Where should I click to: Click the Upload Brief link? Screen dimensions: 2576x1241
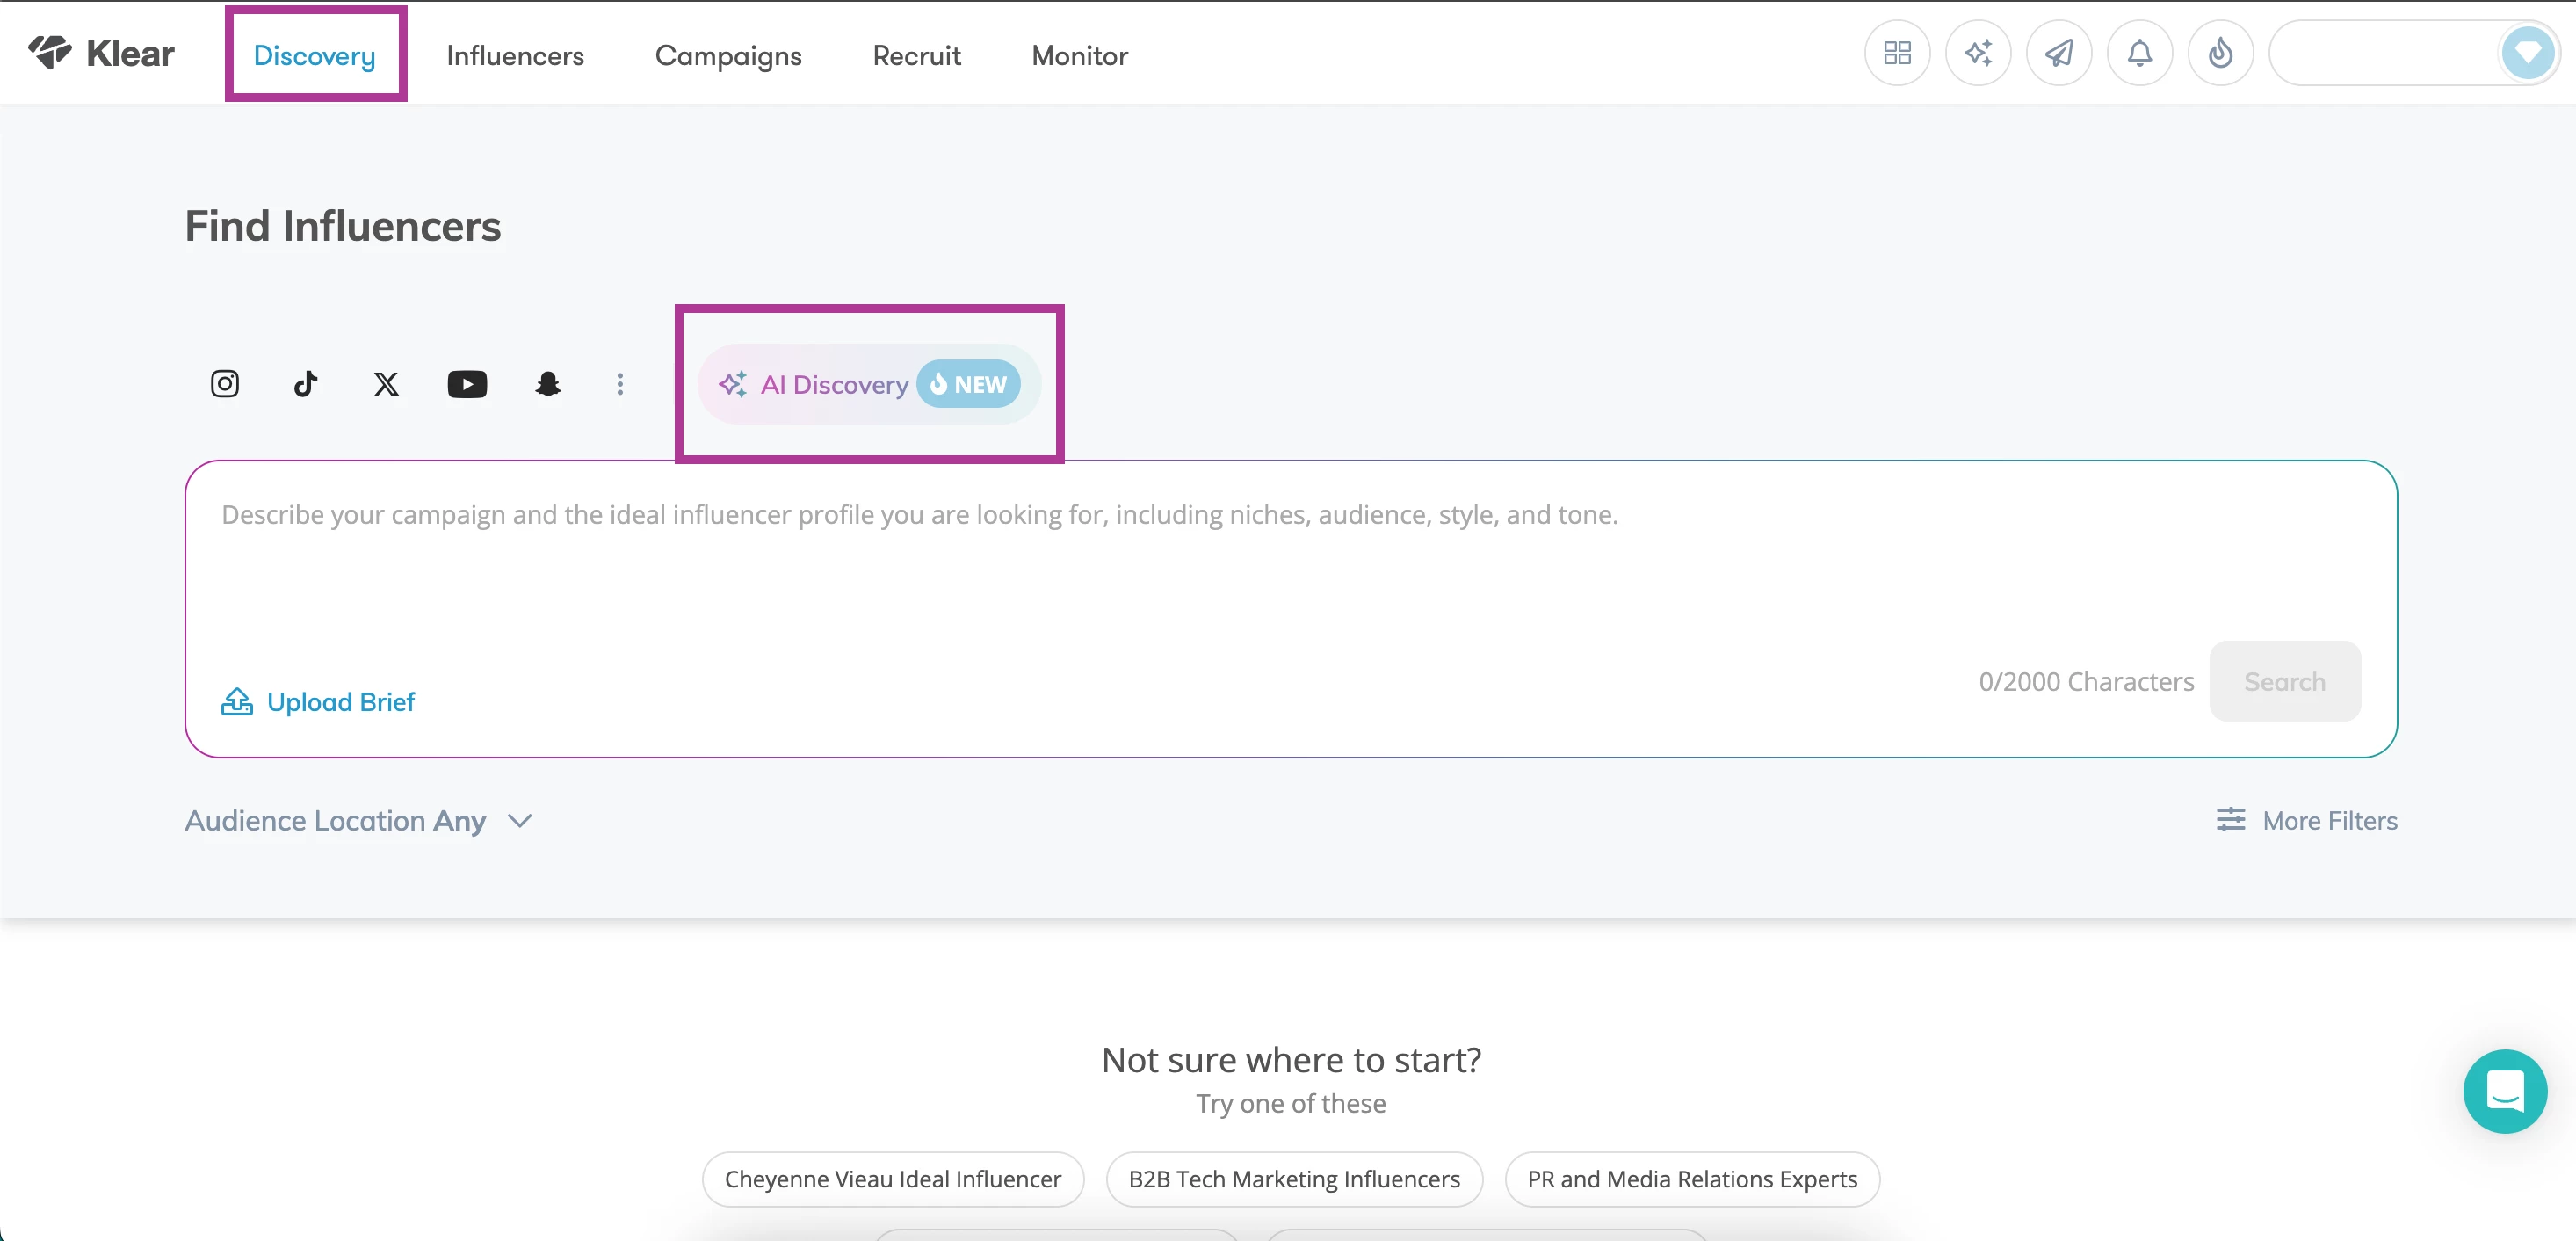click(318, 702)
